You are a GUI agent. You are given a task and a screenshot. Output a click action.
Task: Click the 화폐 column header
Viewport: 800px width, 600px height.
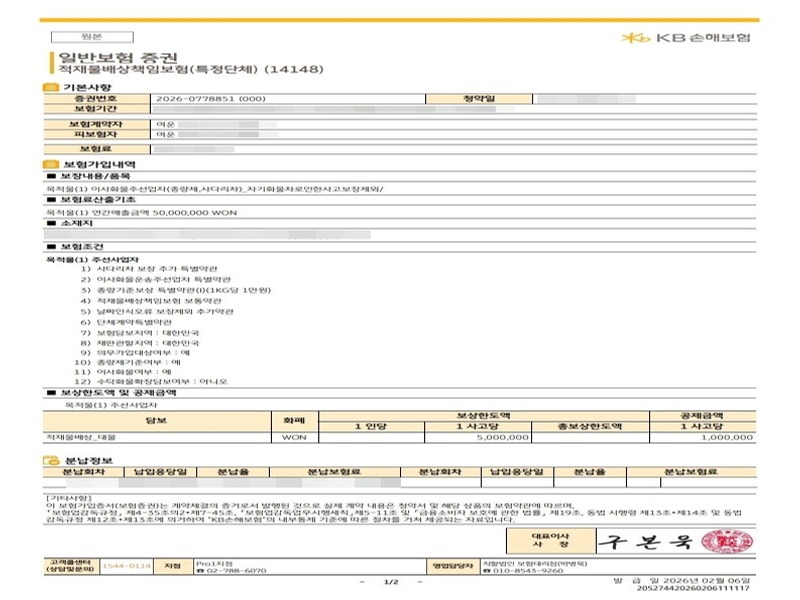pos(294,421)
